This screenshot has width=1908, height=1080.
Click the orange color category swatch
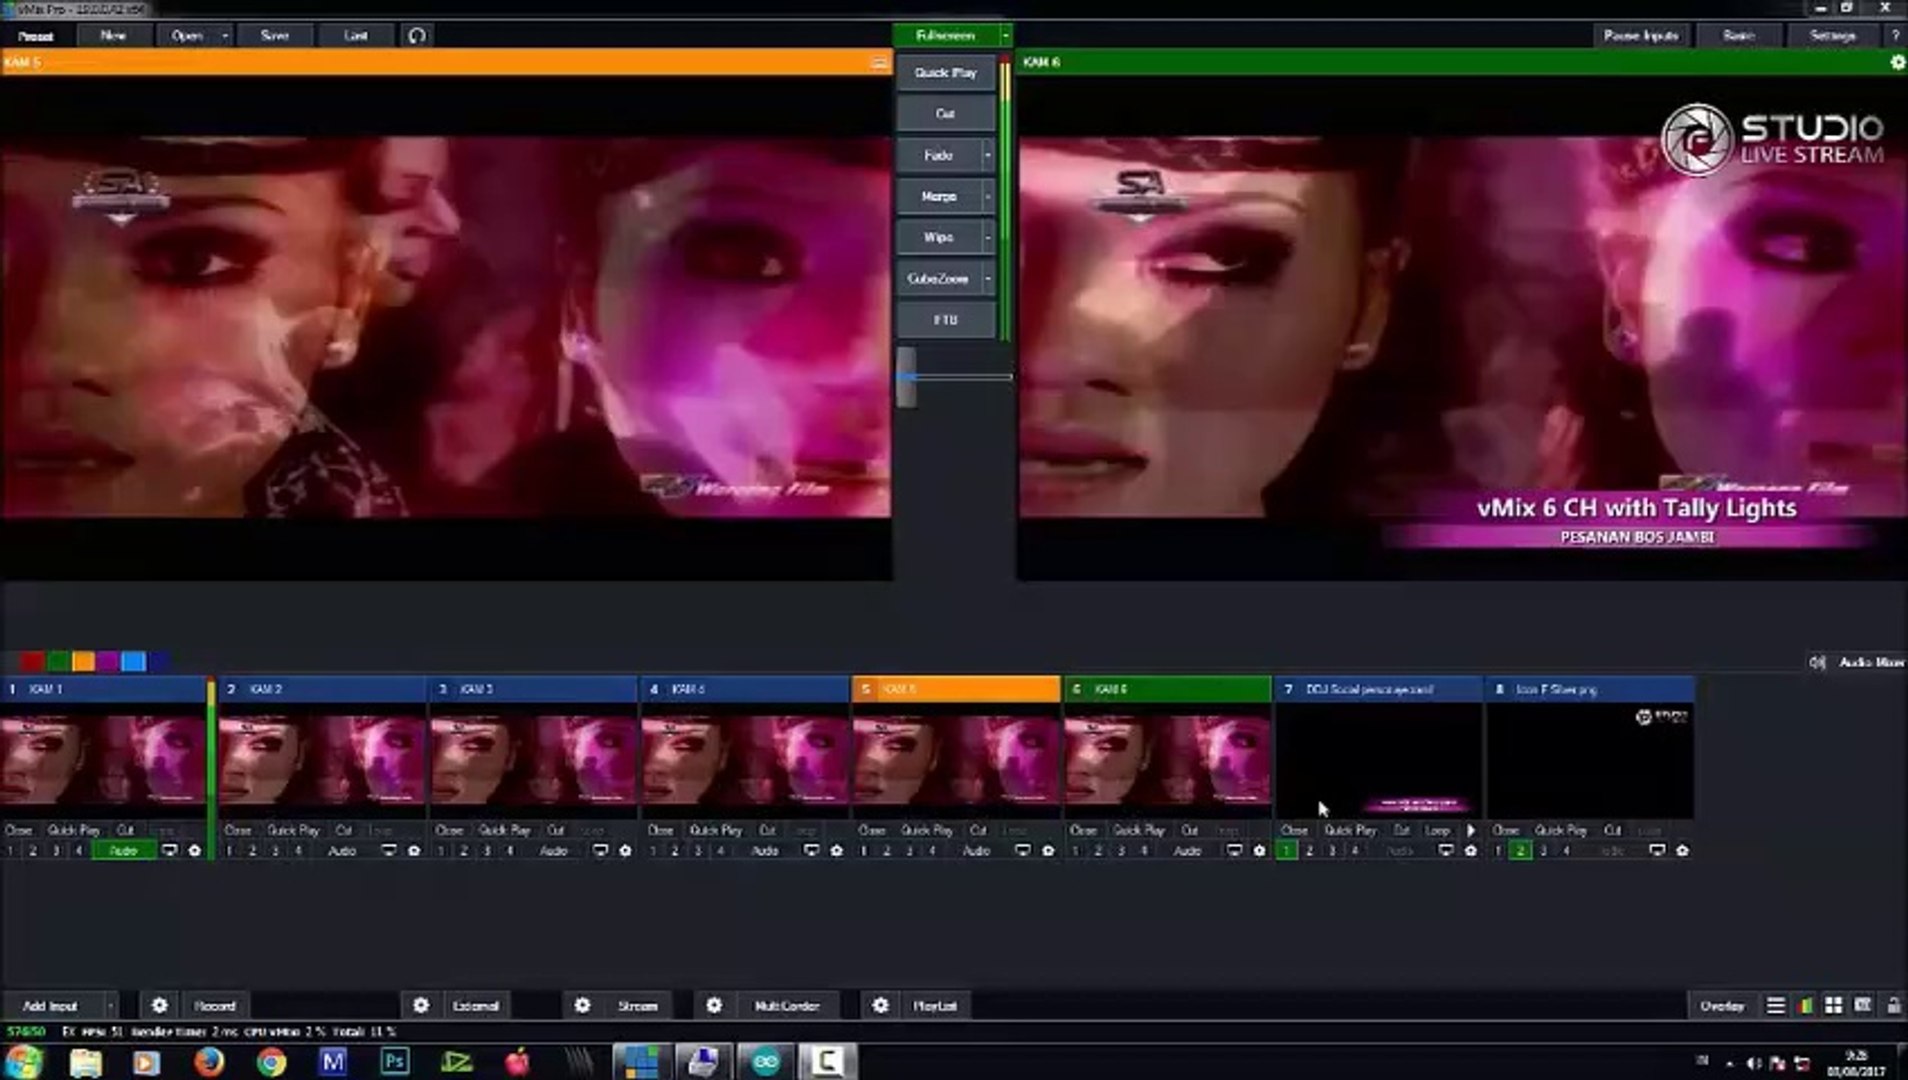(x=83, y=661)
